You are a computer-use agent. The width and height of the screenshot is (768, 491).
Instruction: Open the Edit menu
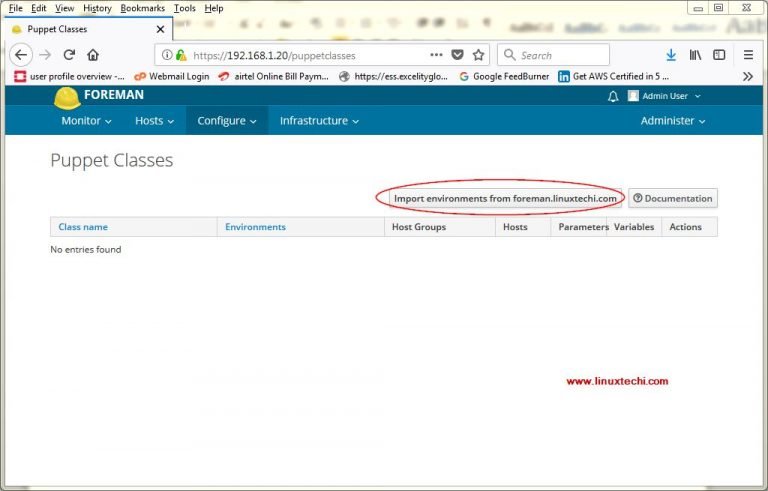pos(39,8)
